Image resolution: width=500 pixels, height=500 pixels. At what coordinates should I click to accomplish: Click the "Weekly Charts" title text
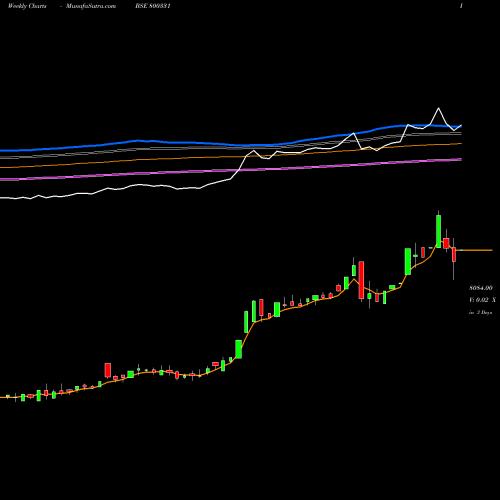click(x=27, y=6)
